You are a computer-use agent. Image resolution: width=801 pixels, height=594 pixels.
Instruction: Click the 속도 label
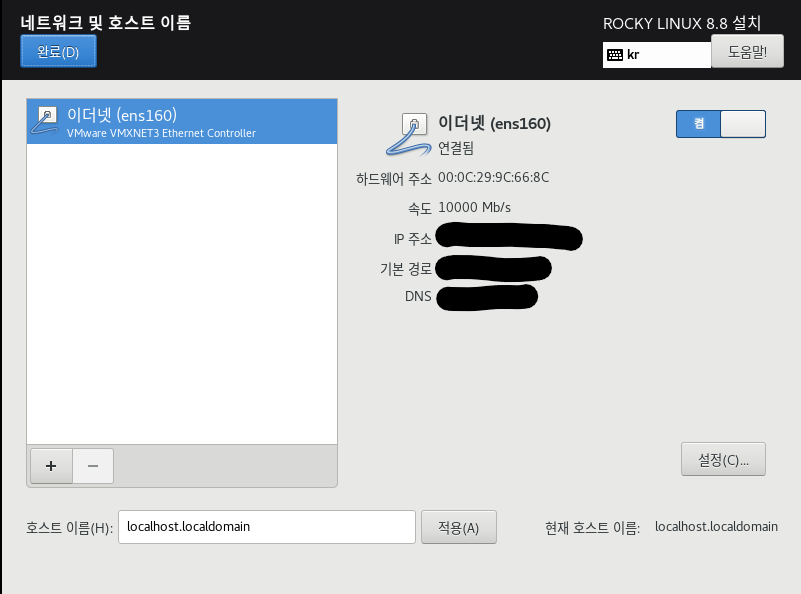click(420, 208)
